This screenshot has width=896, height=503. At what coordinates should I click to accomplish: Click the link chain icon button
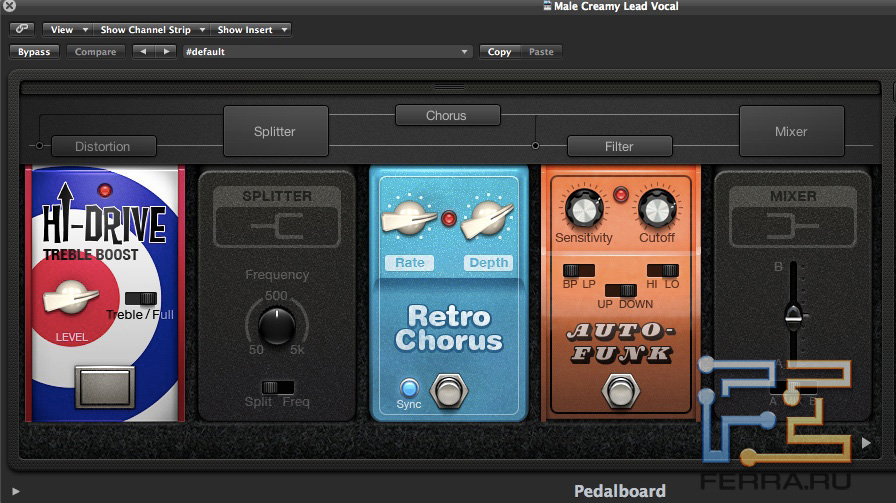22,30
